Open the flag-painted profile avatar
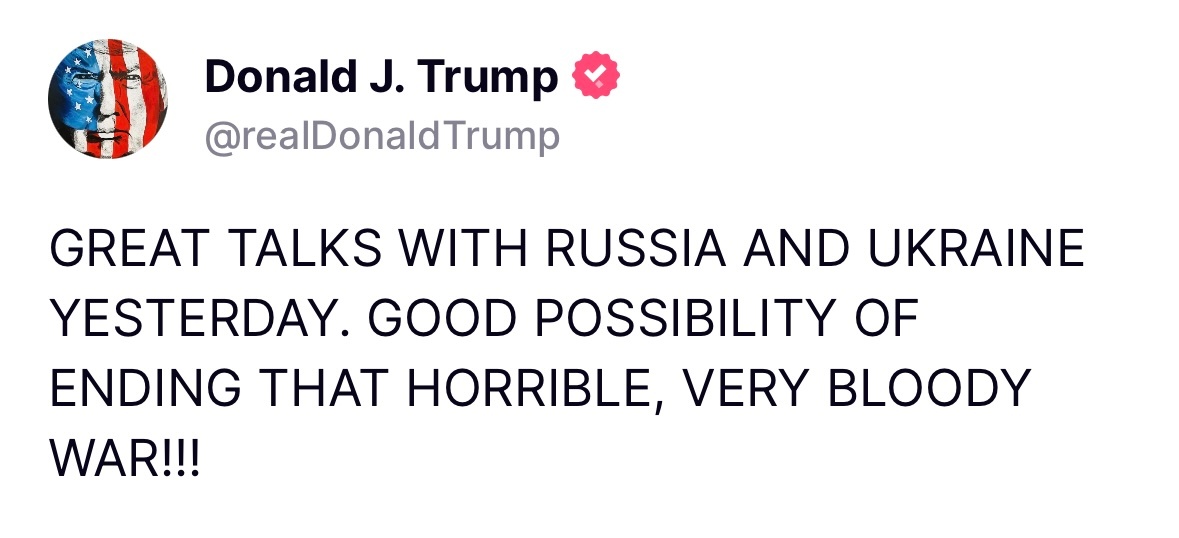Viewport: 1179px width, 538px height. click(x=108, y=98)
